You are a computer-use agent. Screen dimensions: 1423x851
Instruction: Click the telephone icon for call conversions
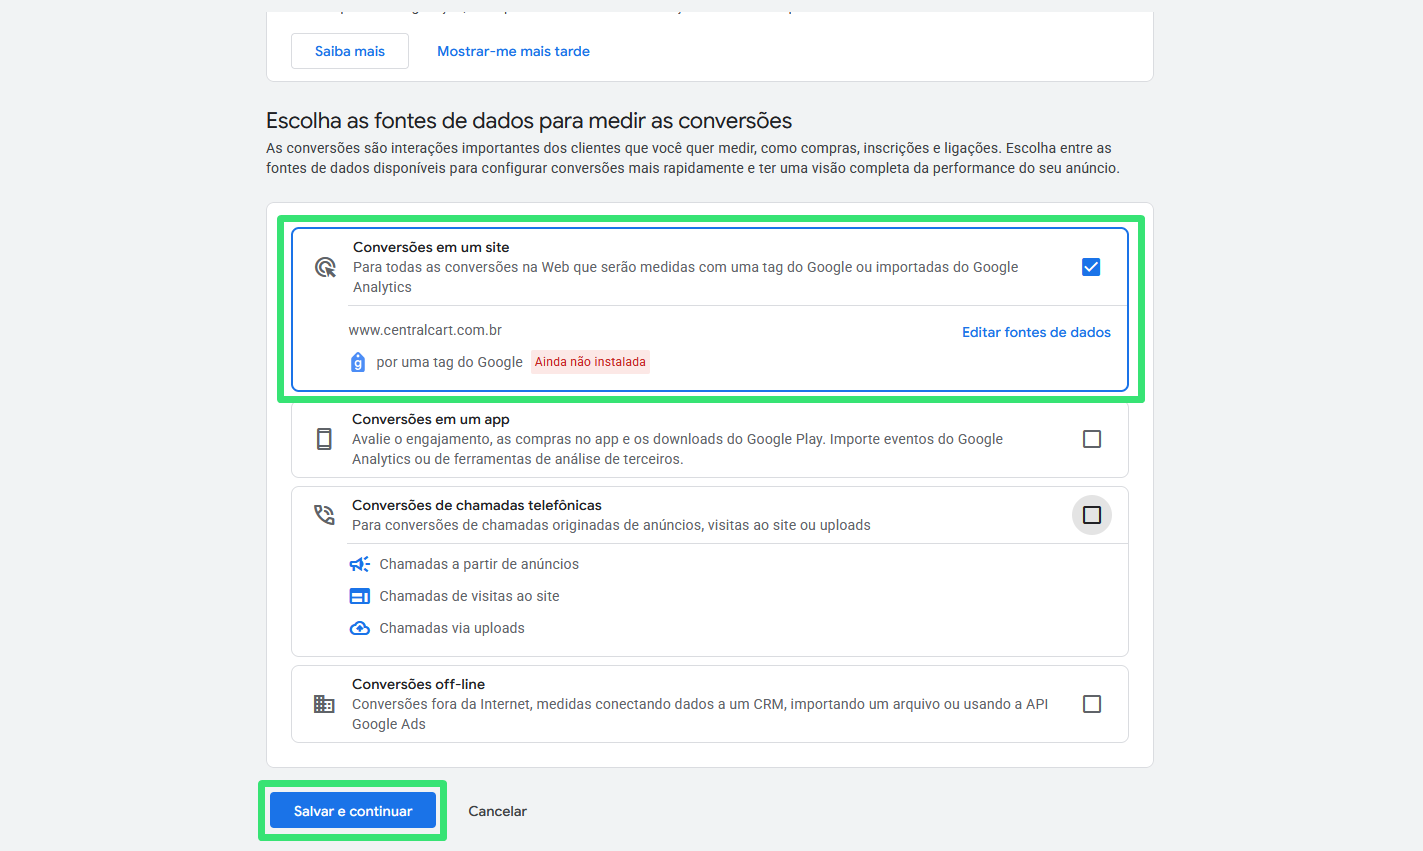click(324, 513)
